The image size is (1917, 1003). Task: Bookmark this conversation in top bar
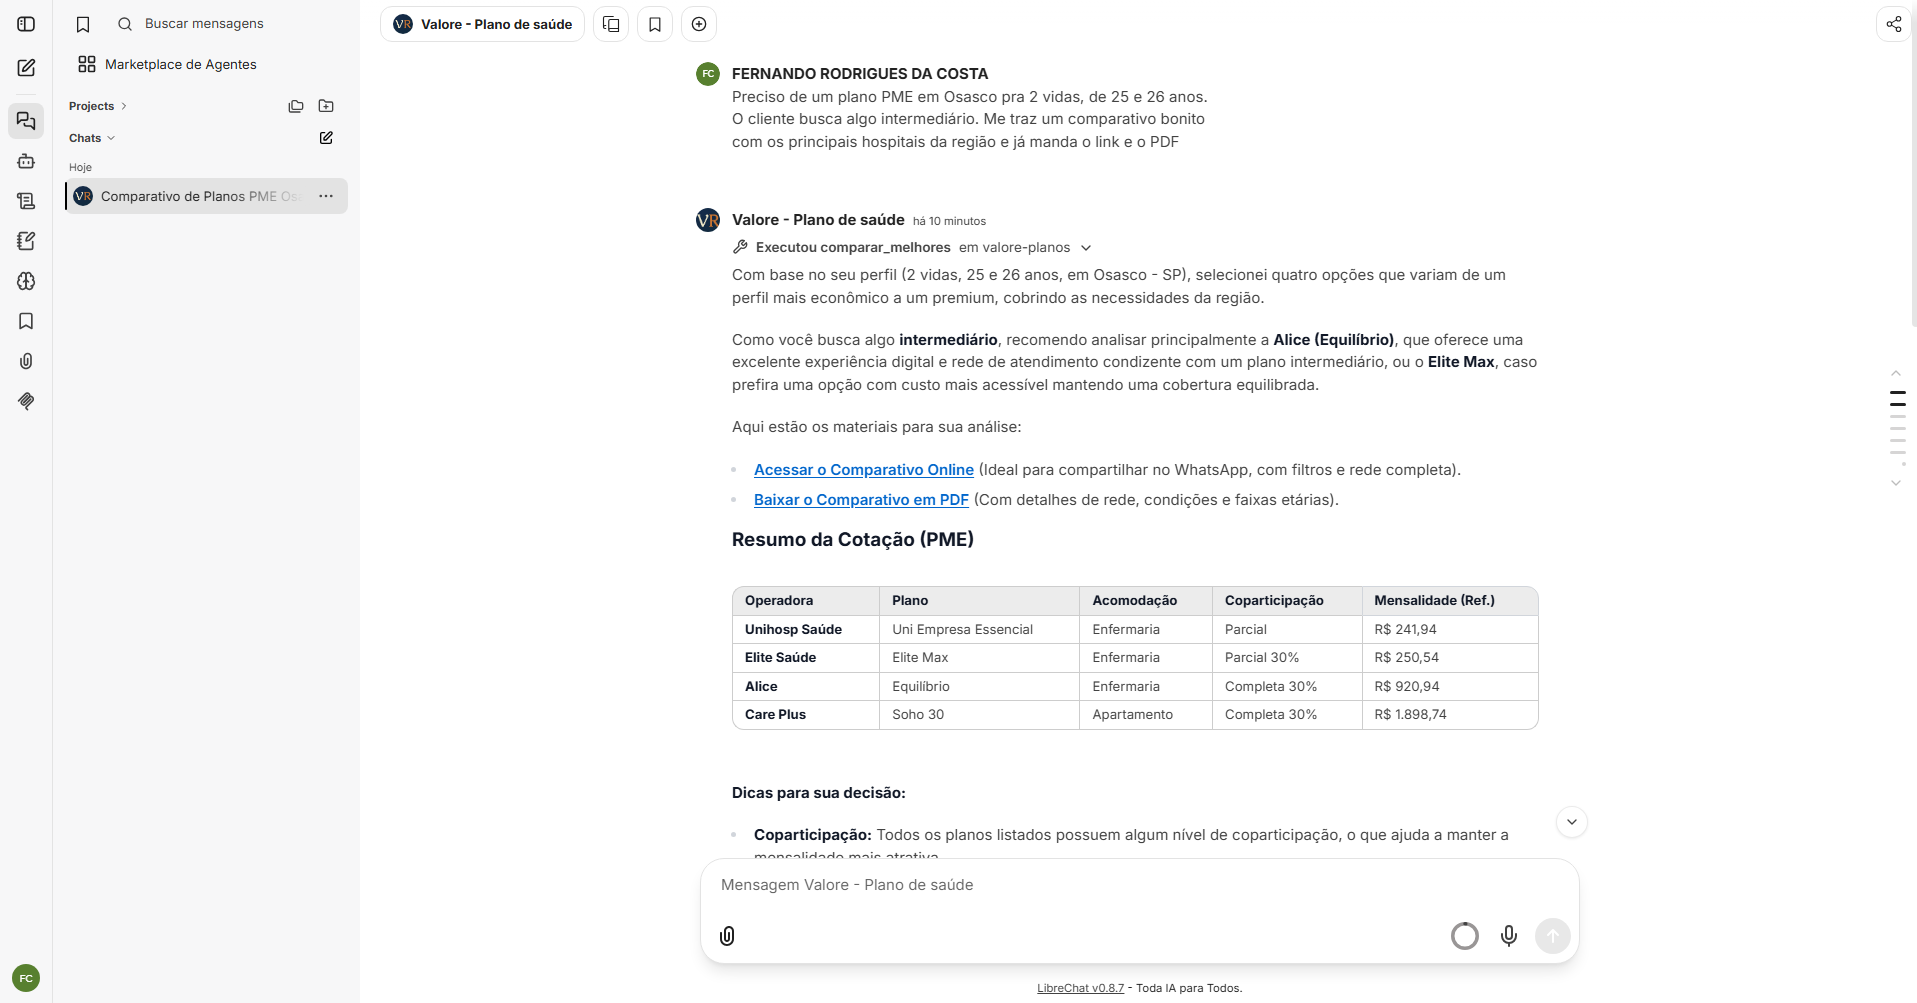point(655,24)
